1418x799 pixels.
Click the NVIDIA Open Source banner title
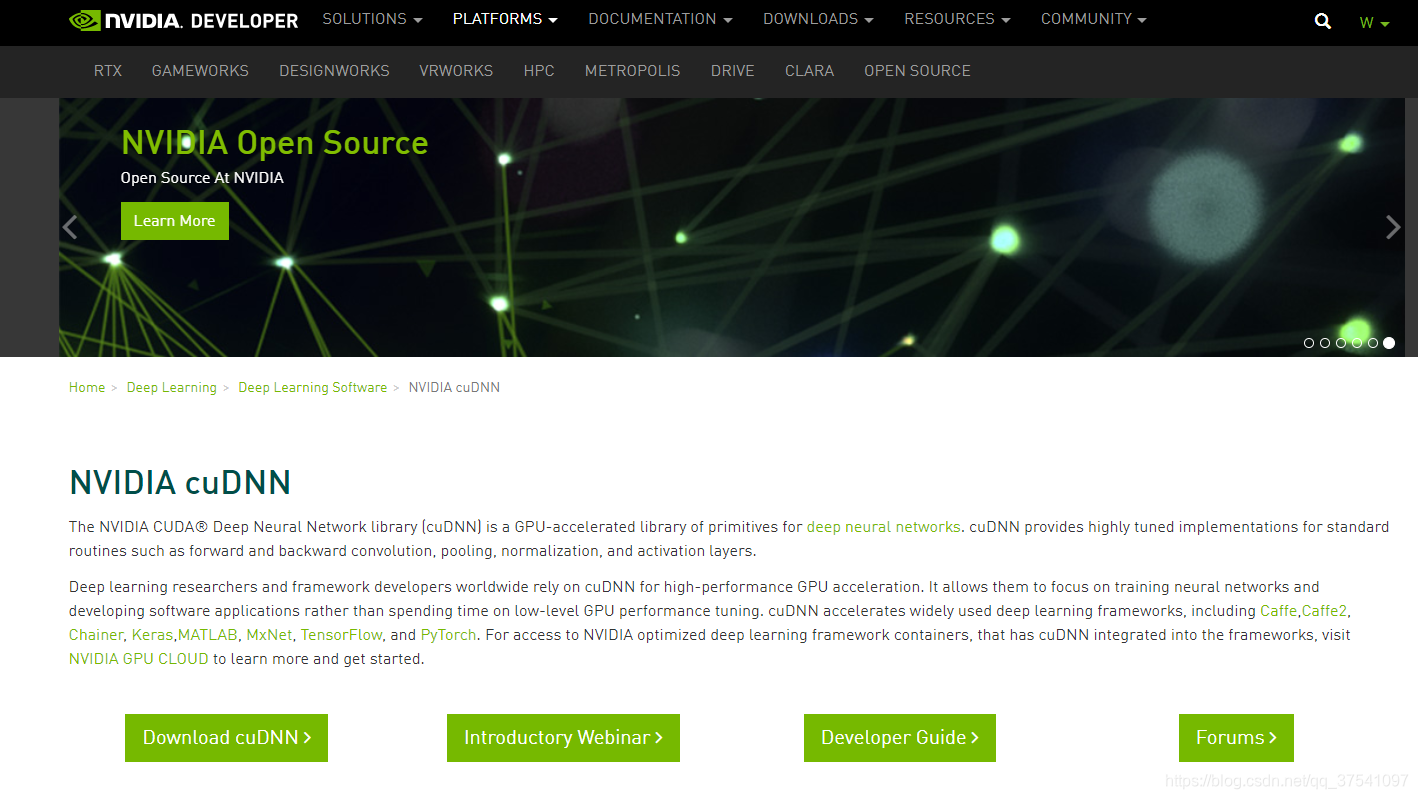click(275, 143)
